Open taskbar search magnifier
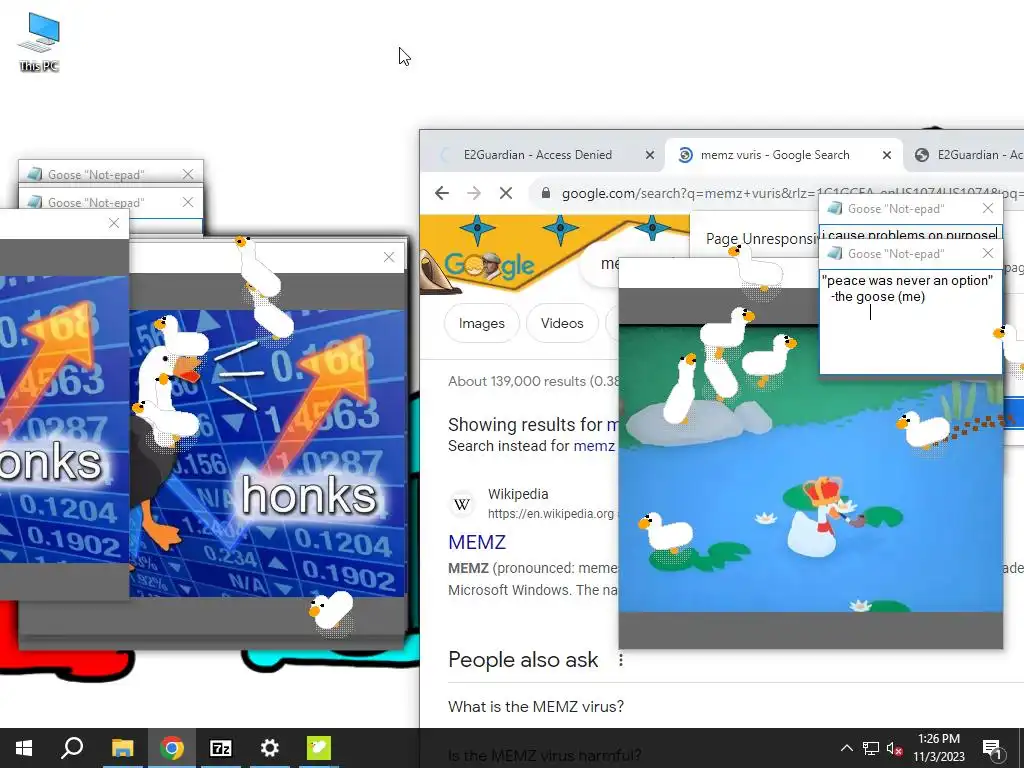The height and width of the screenshot is (768, 1024). pyautogui.click(x=72, y=748)
